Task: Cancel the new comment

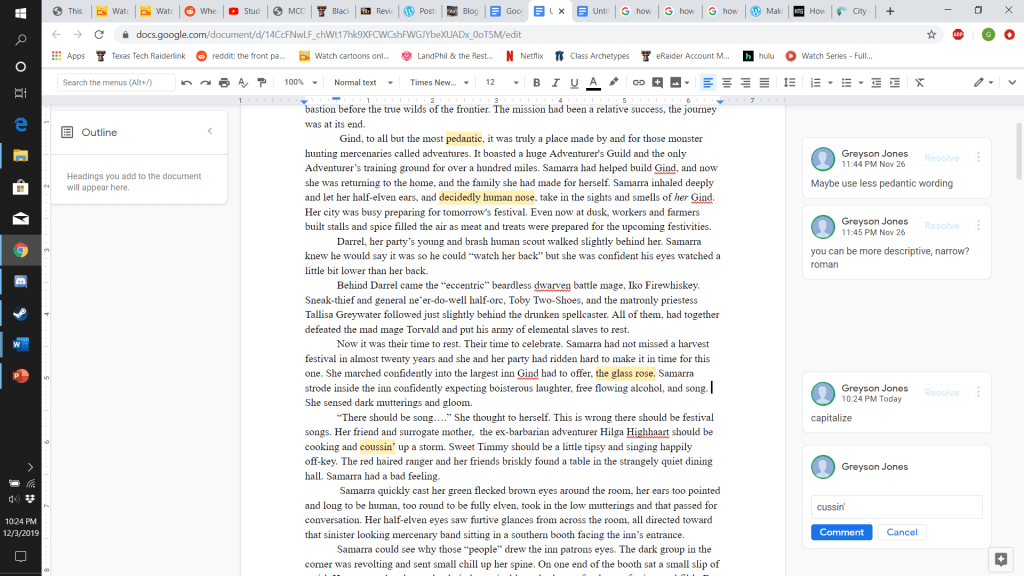Action: click(x=901, y=532)
